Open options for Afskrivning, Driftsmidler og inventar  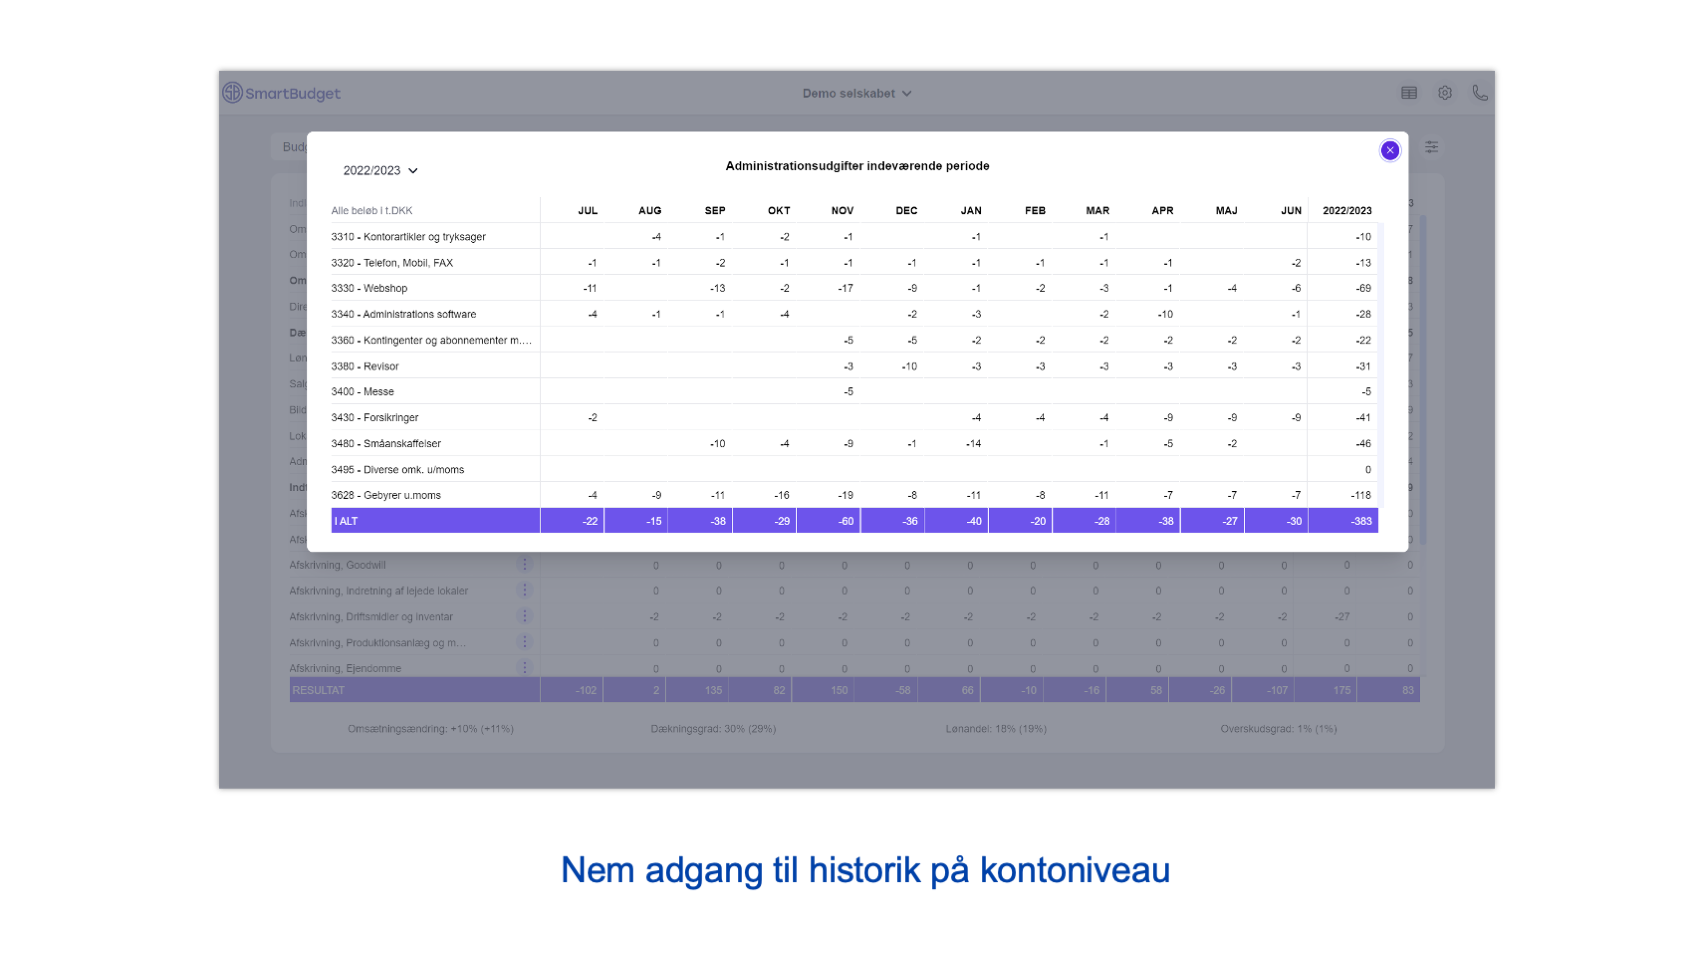coord(525,615)
